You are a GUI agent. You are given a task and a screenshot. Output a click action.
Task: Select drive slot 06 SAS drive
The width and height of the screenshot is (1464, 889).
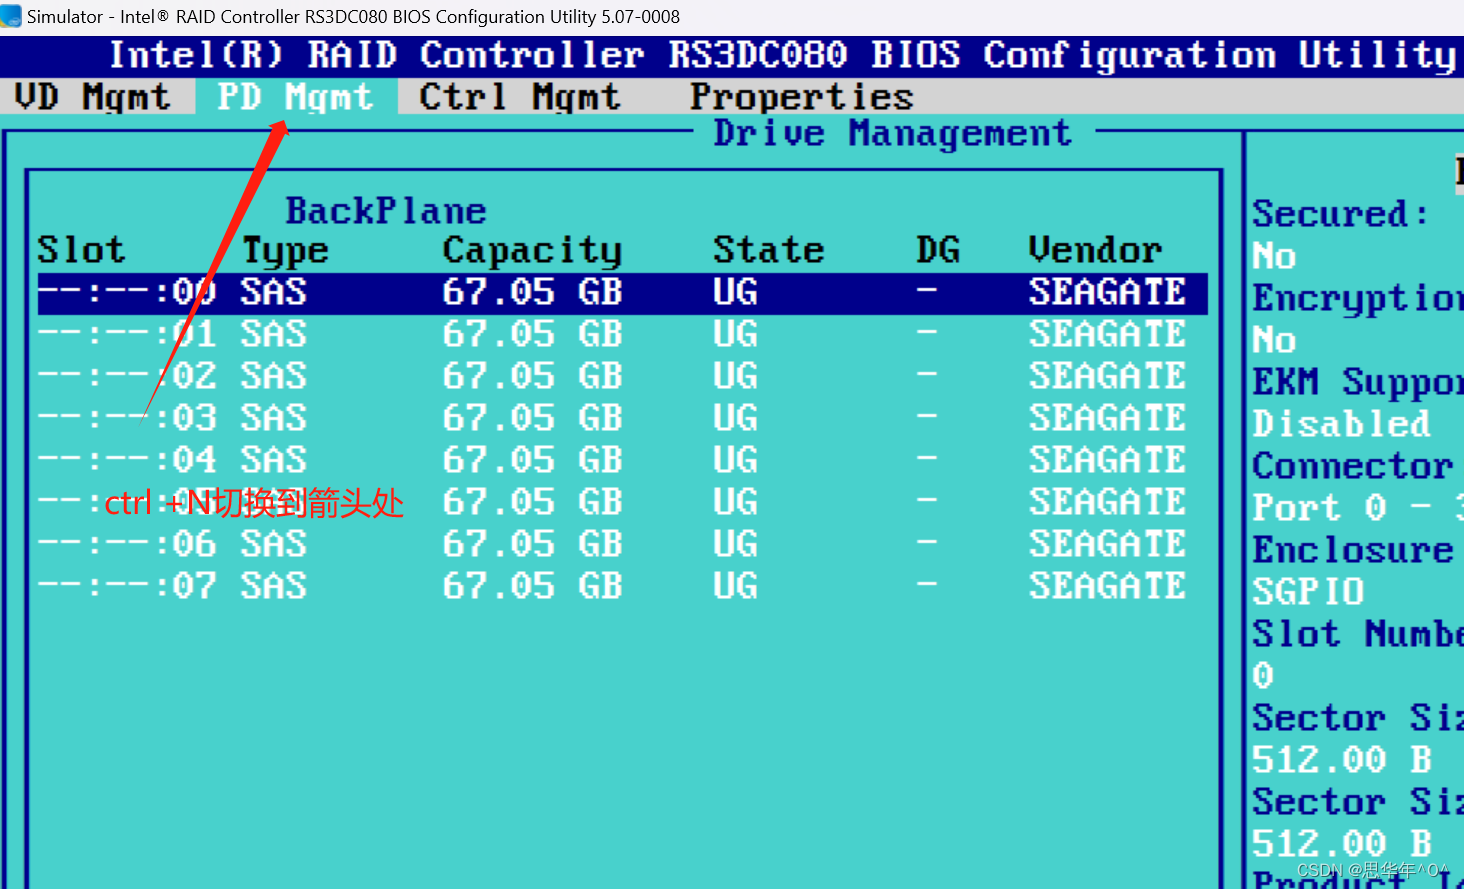coord(400,543)
